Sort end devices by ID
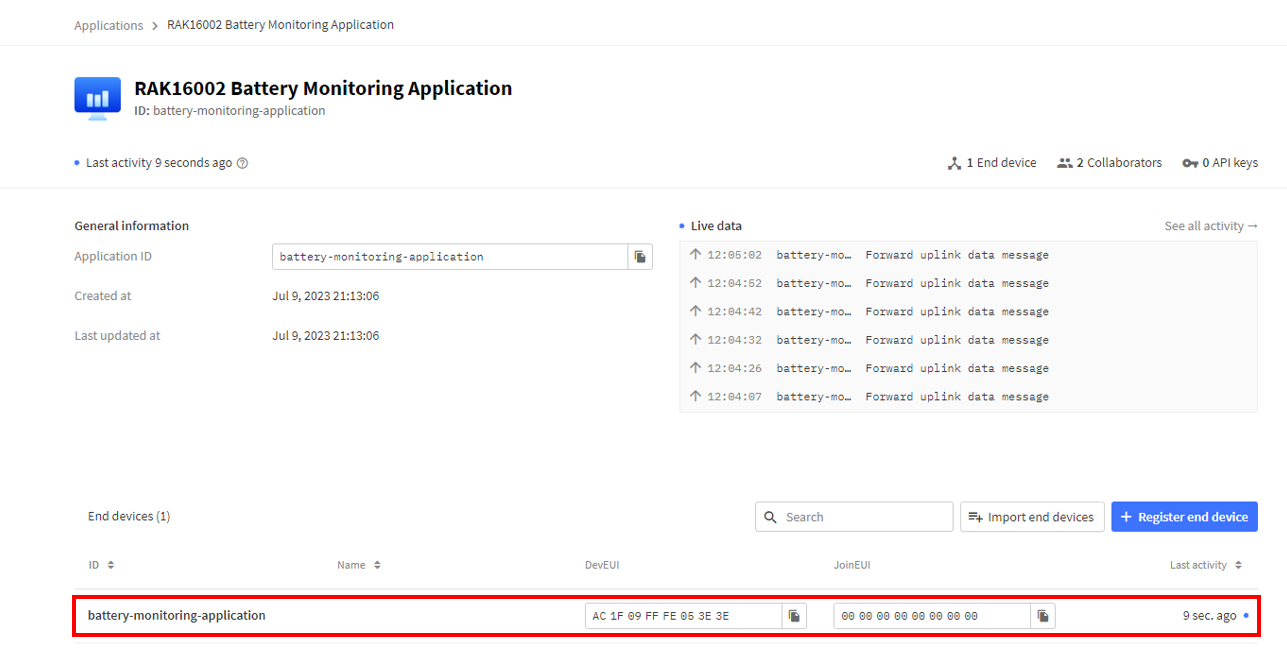The image size is (1287, 655). click(x=101, y=565)
